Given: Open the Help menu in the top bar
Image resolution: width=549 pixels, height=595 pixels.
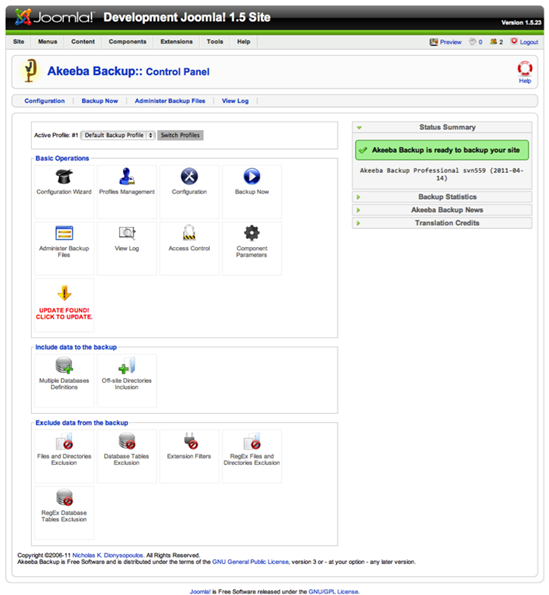Looking at the screenshot, I should pyautogui.click(x=244, y=42).
